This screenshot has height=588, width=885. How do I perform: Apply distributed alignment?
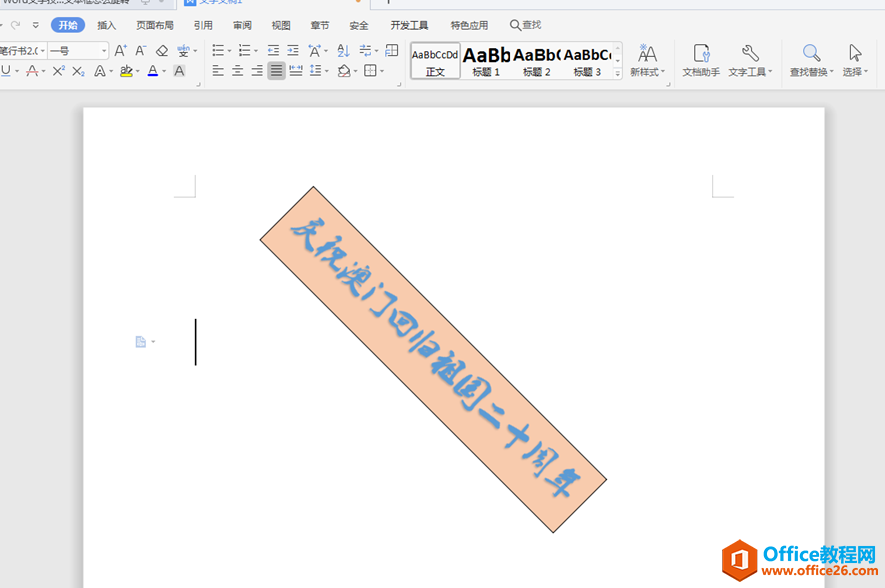tap(296, 71)
